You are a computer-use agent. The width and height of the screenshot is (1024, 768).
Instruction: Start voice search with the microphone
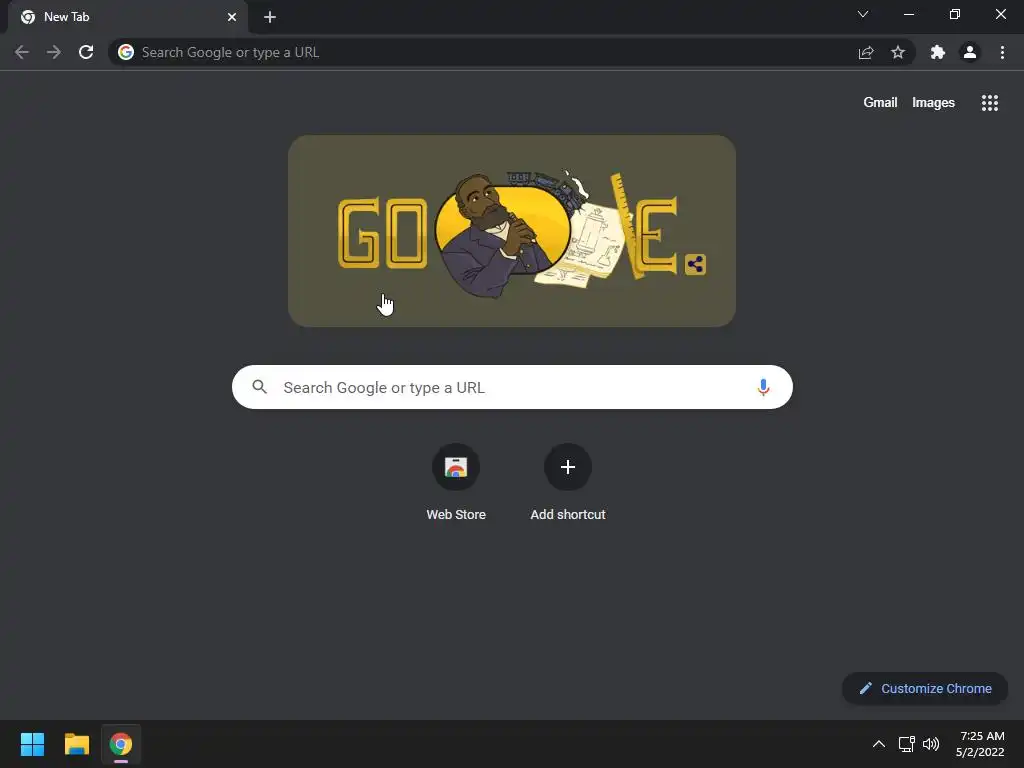pos(763,387)
